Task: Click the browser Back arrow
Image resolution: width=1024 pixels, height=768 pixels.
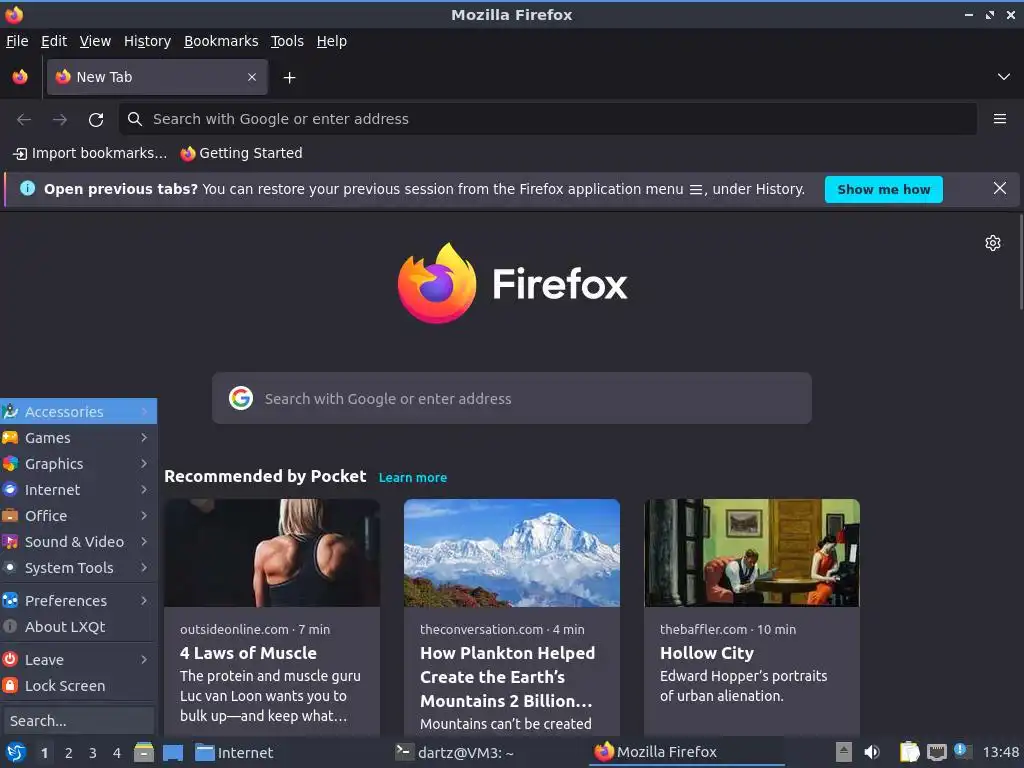Action: pos(24,120)
